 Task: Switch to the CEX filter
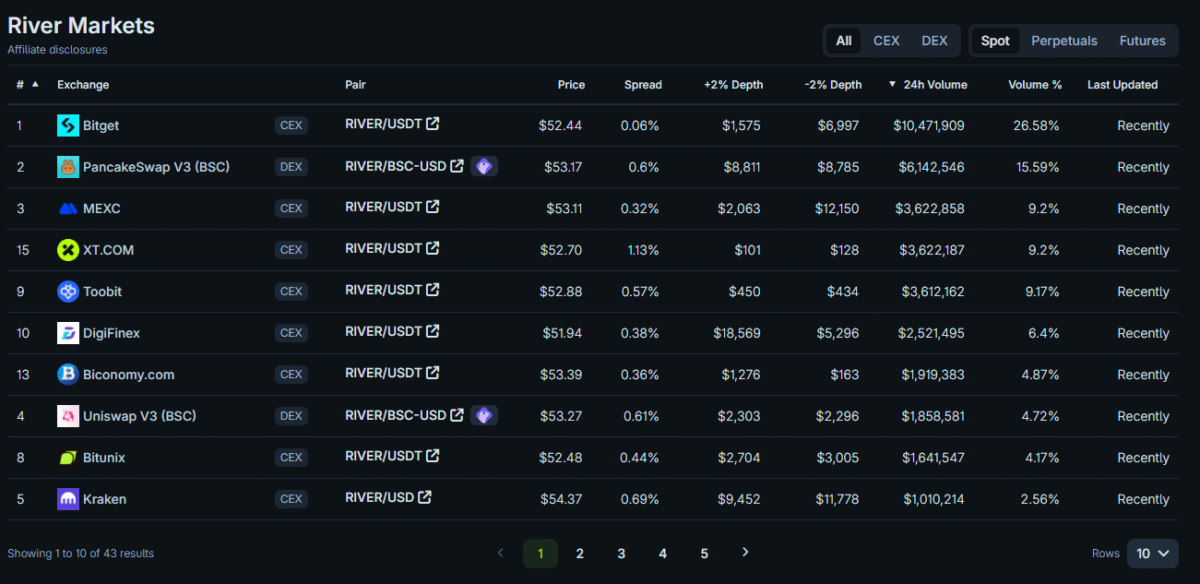tap(886, 41)
